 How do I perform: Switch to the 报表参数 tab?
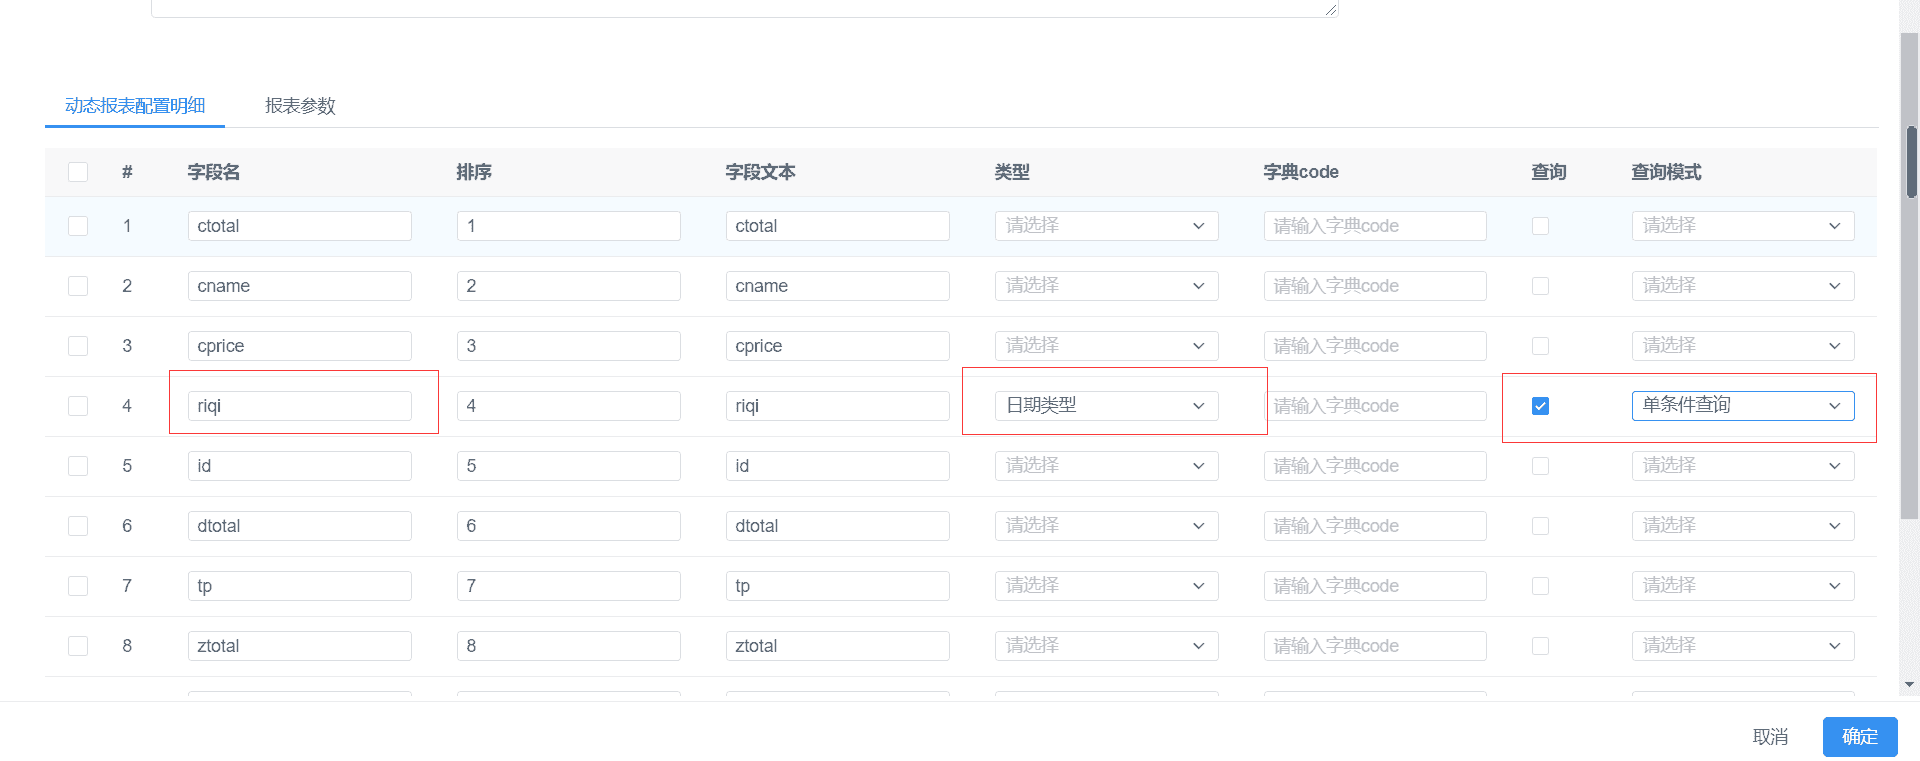click(300, 106)
